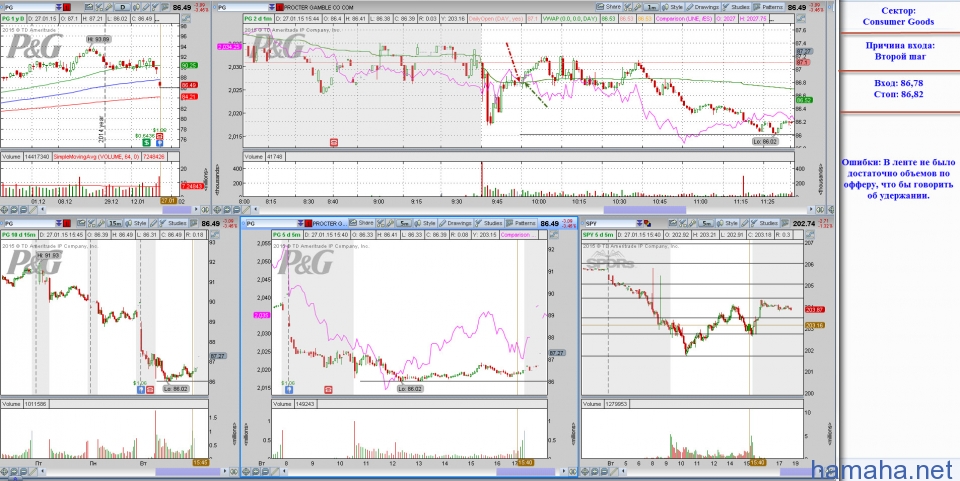Click the Comparison (LINE, /ES) study label
960x481 pixels.
coord(684,18)
